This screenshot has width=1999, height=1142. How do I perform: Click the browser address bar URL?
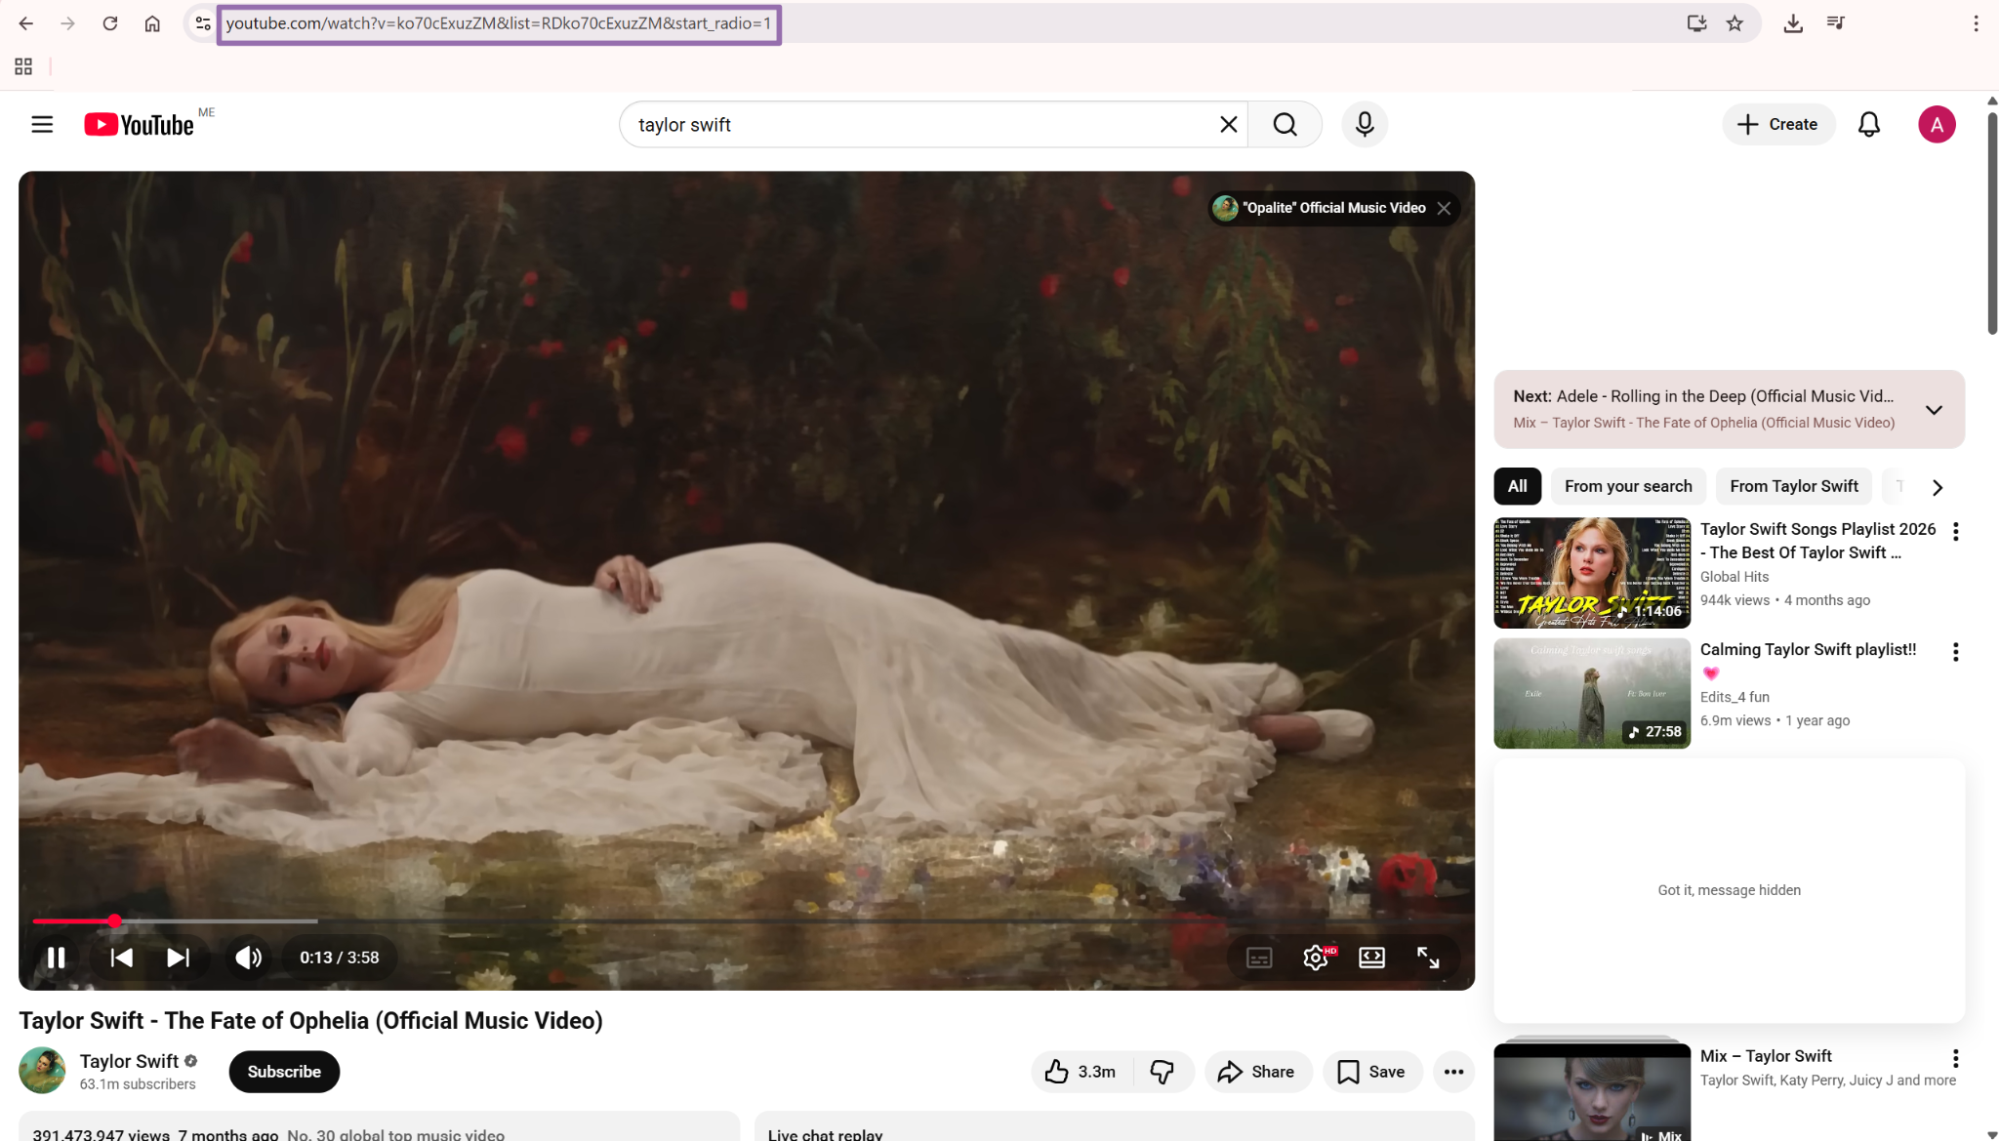coord(498,23)
